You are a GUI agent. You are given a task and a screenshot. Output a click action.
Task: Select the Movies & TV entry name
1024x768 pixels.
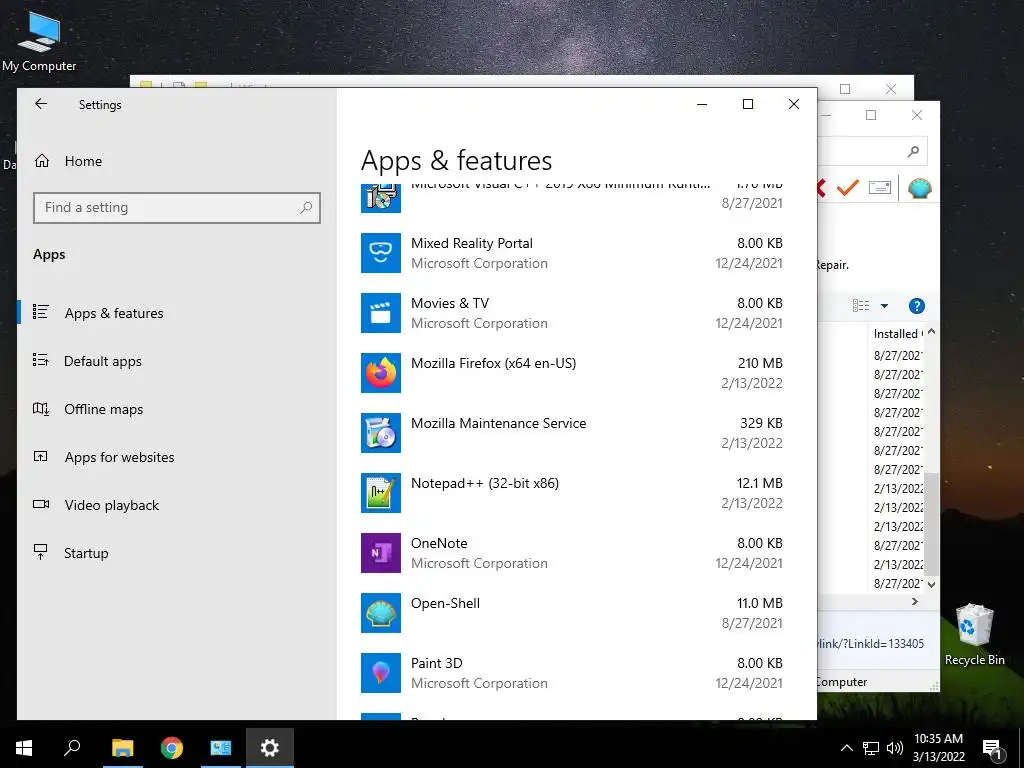[x=450, y=303]
